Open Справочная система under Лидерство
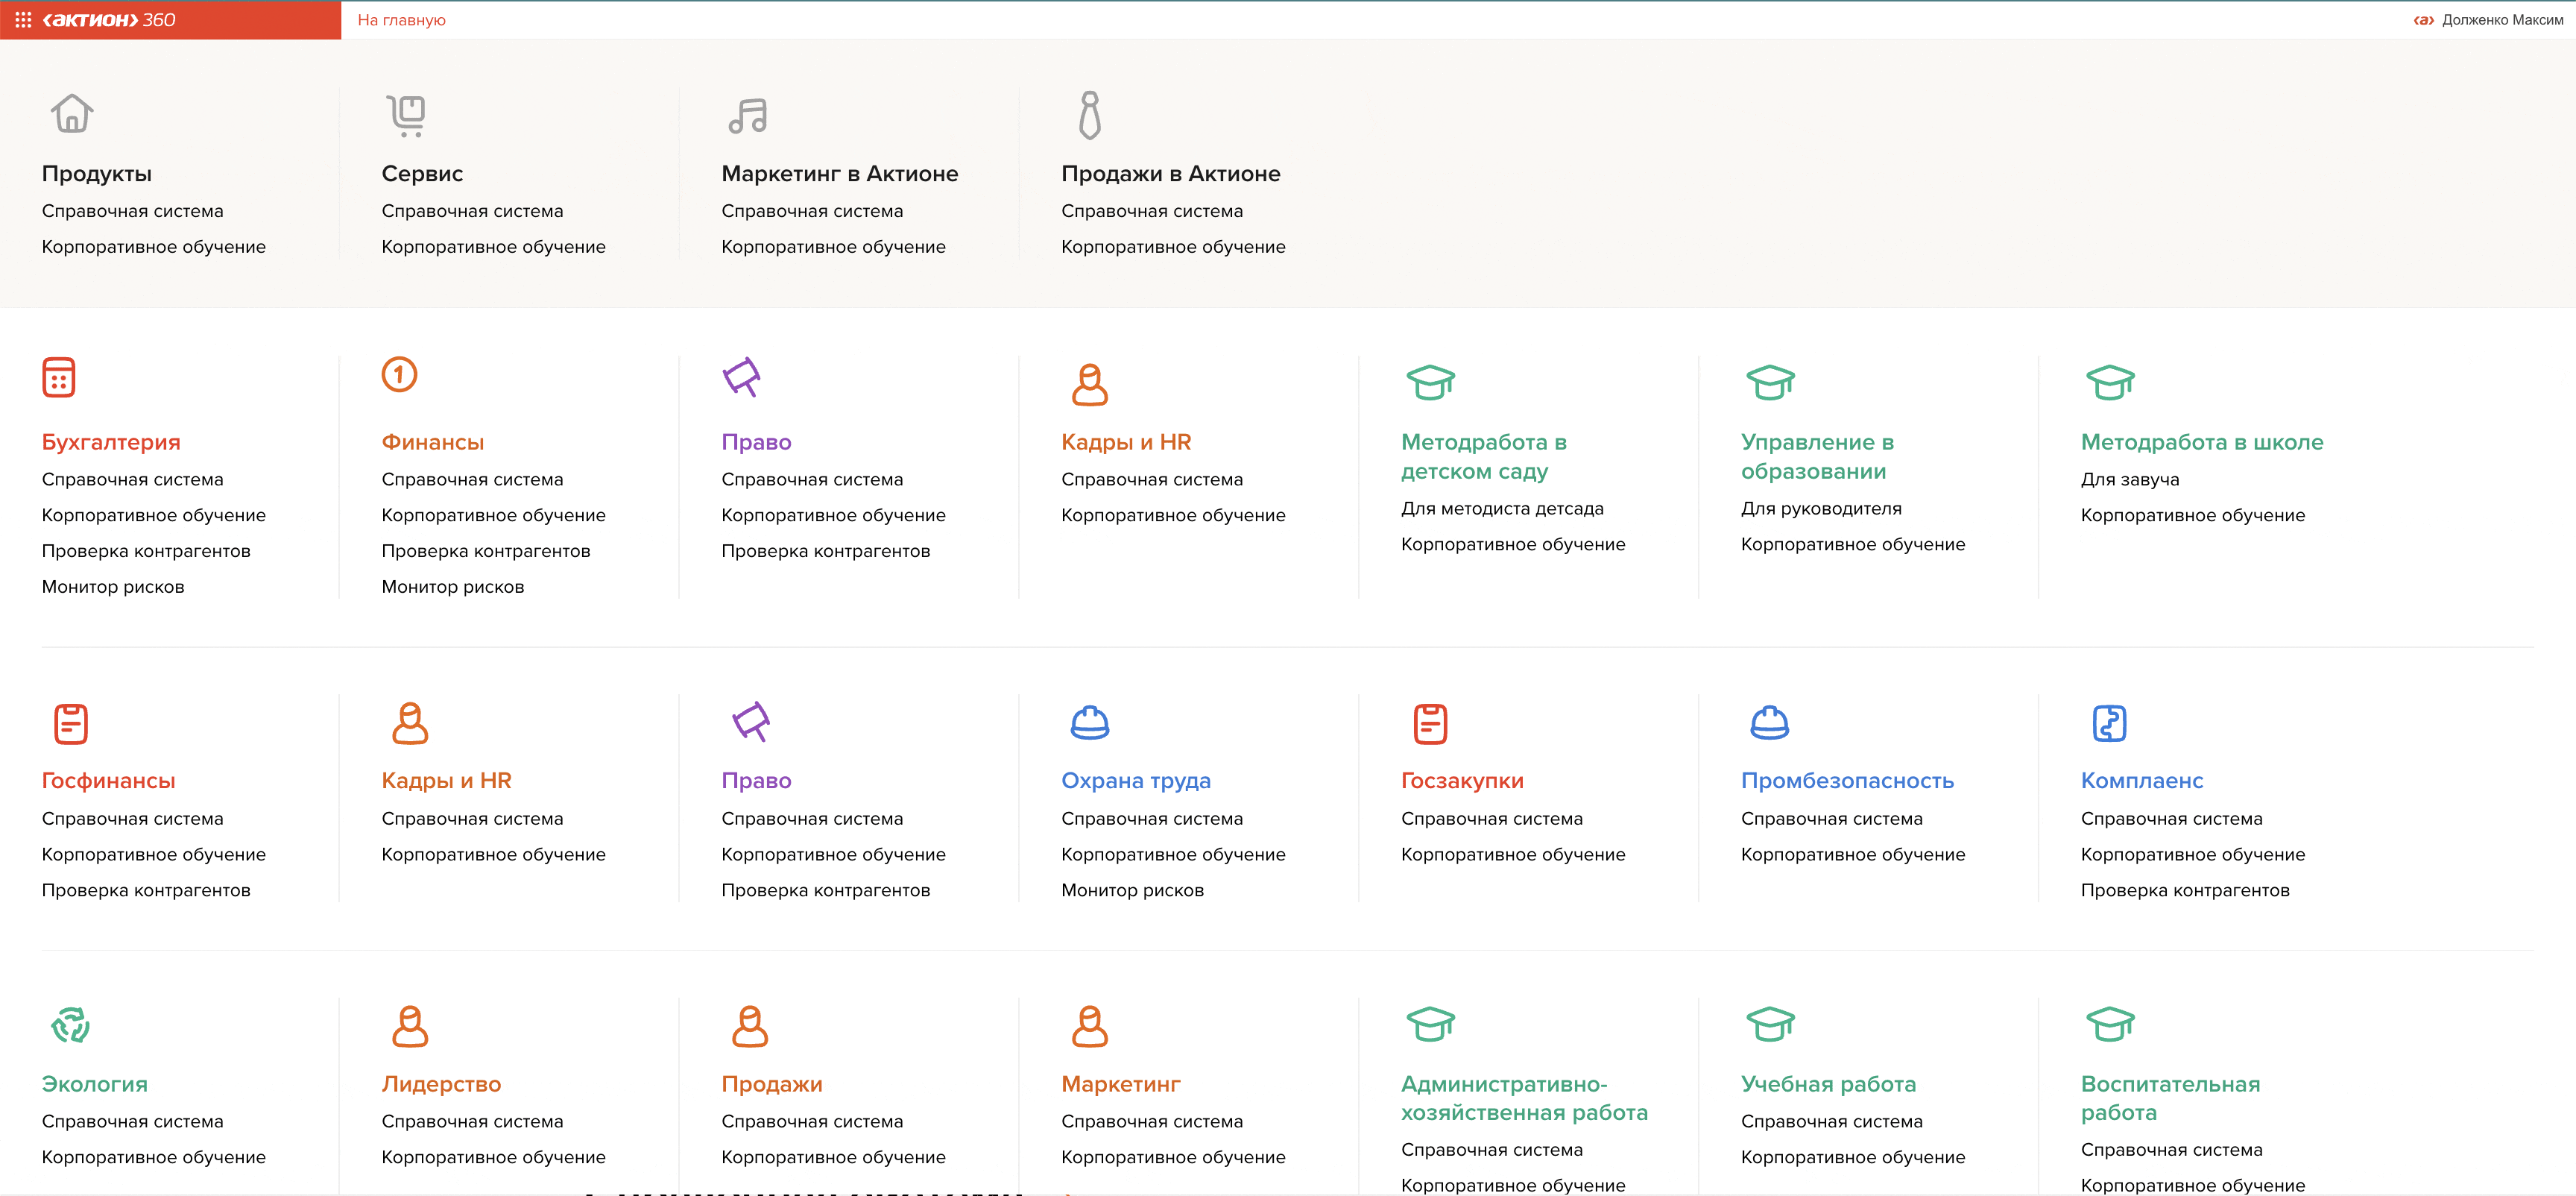The height and width of the screenshot is (1196, 2576). pos(472,1121)
